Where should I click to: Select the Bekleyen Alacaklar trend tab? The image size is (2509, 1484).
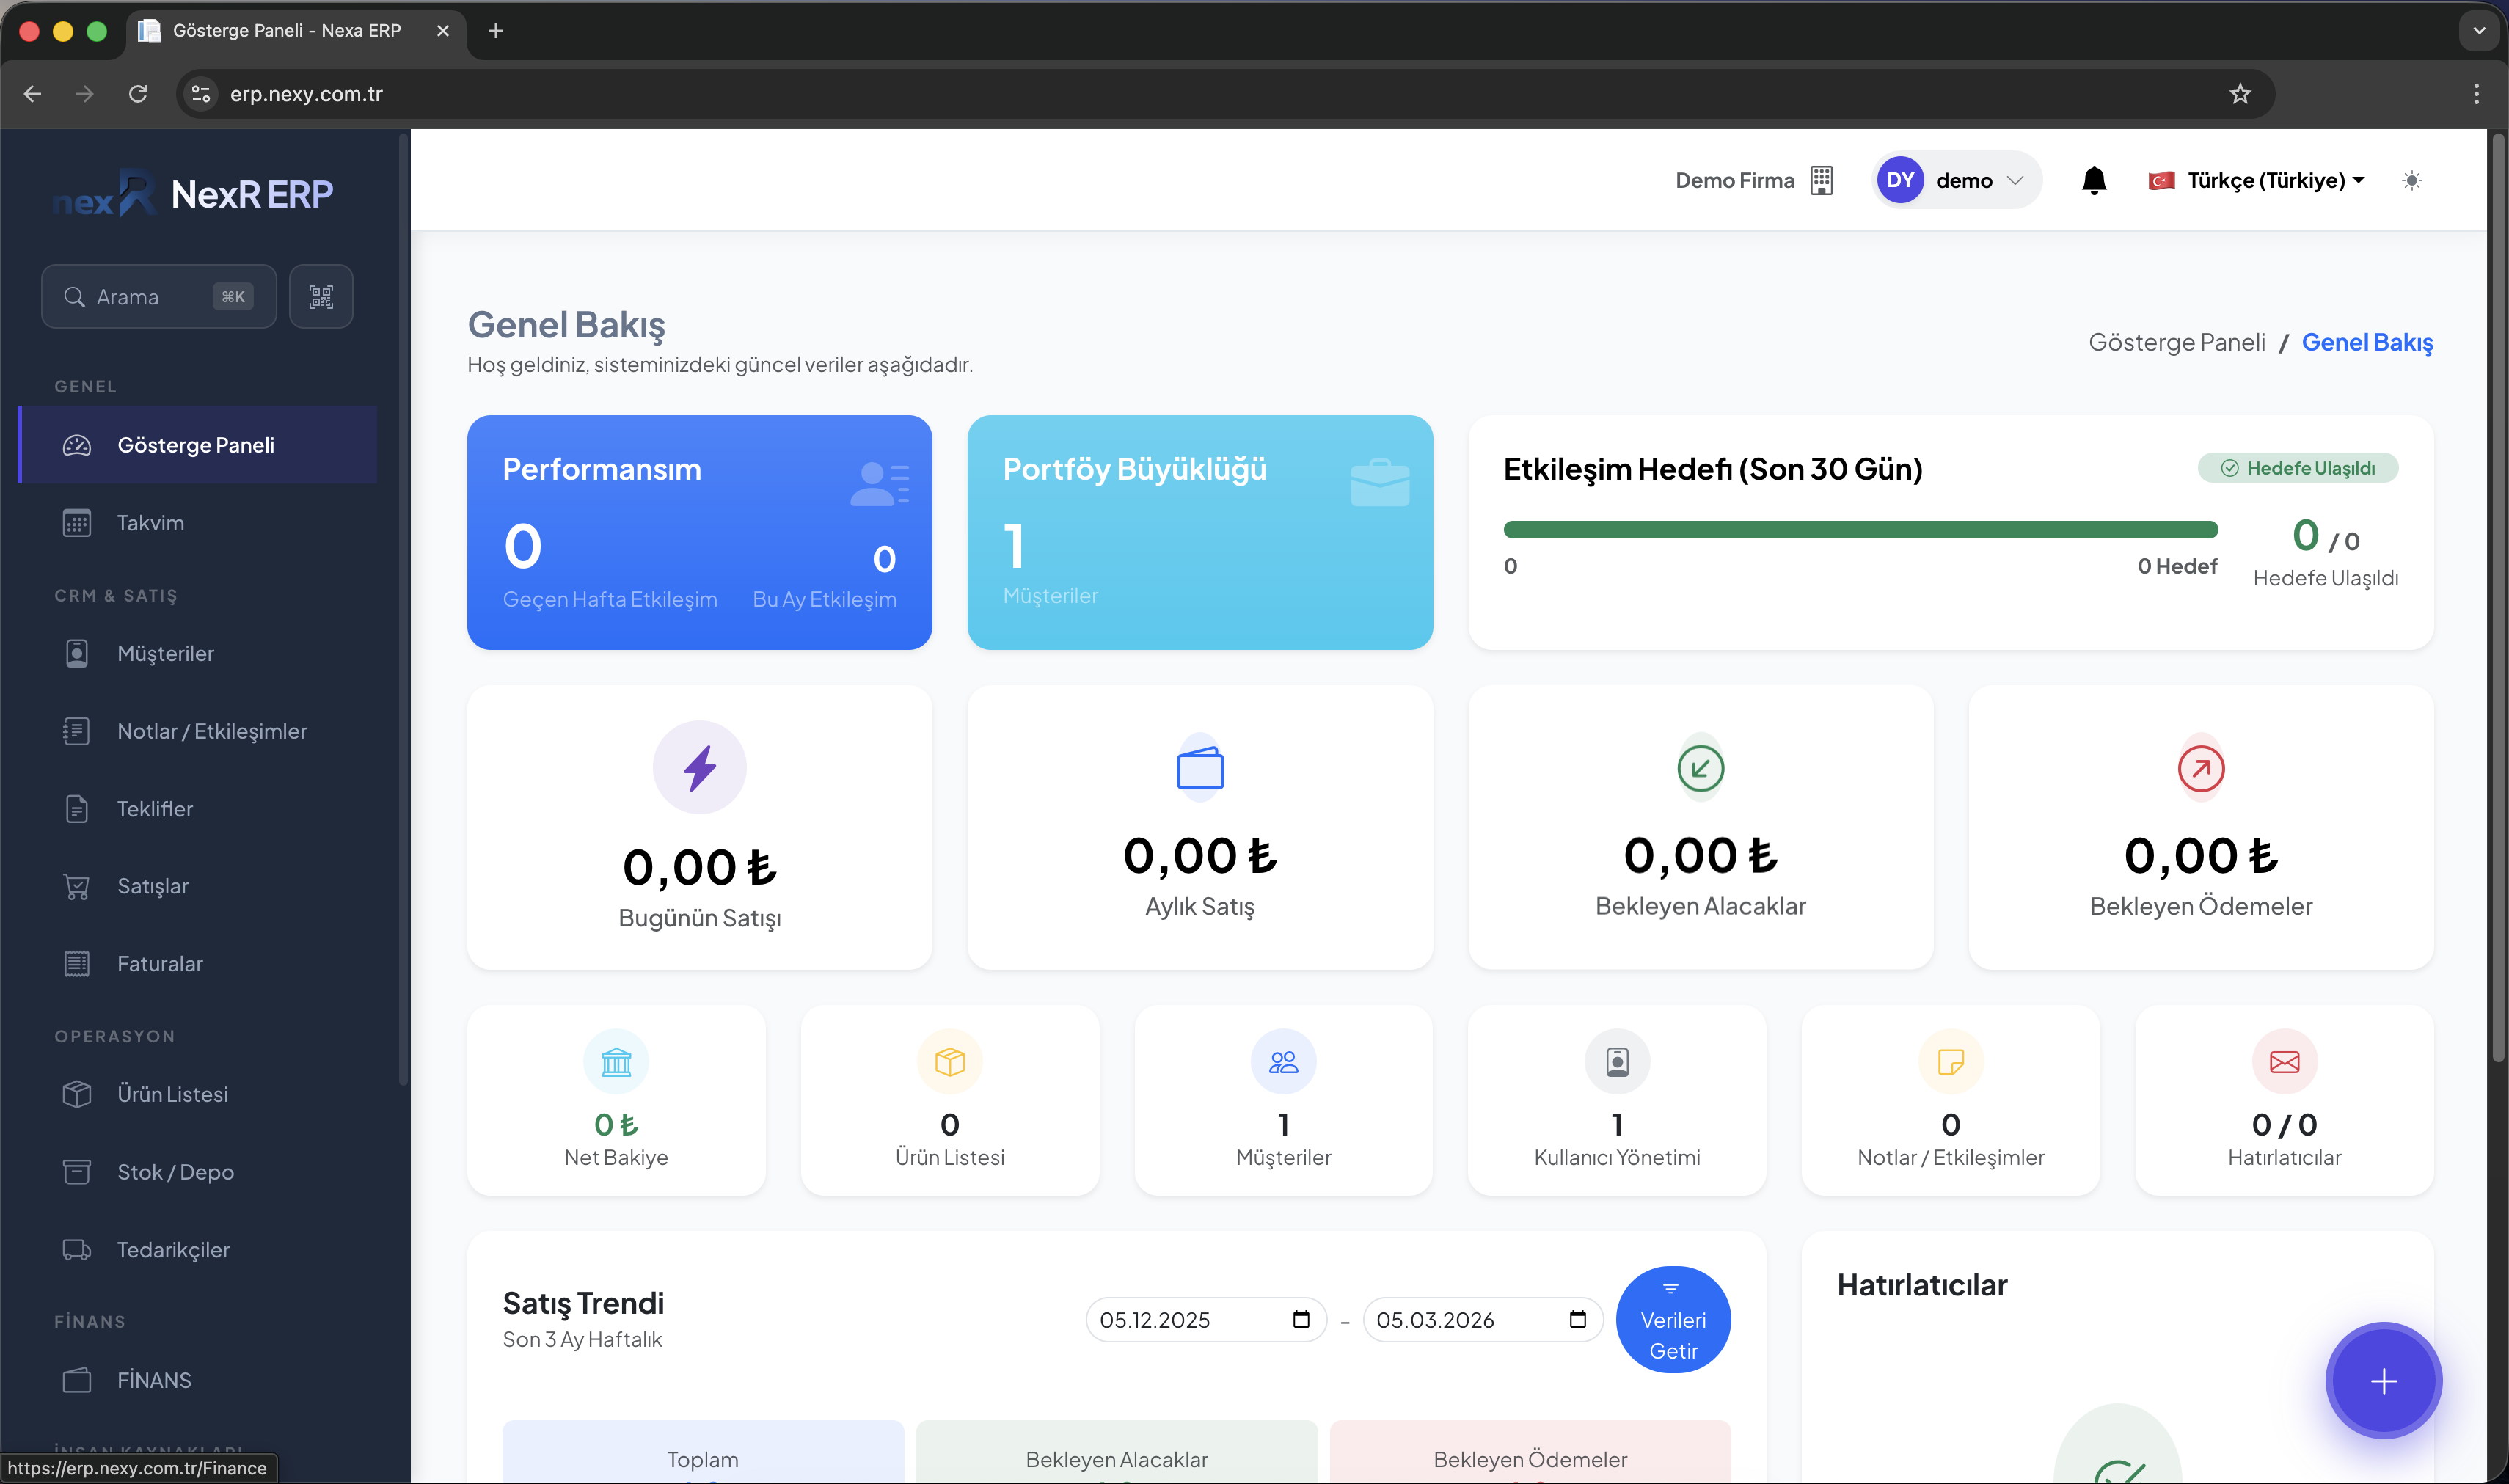[1116, 1459]
